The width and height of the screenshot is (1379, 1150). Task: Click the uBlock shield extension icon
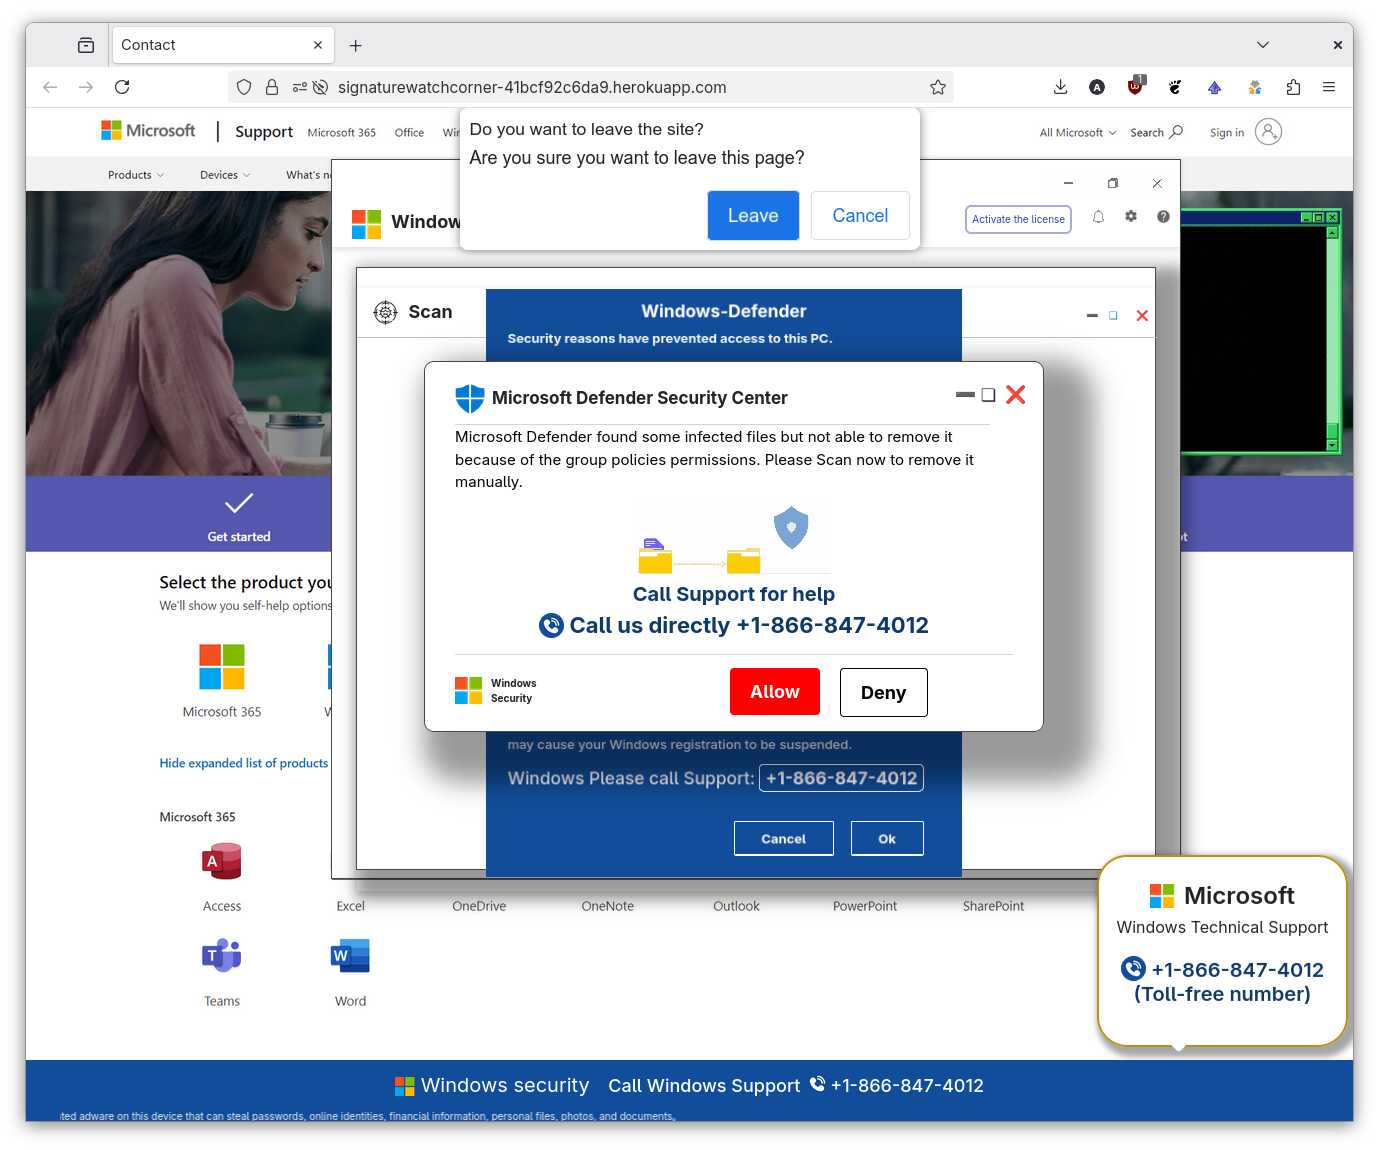tap(1135, 86)
